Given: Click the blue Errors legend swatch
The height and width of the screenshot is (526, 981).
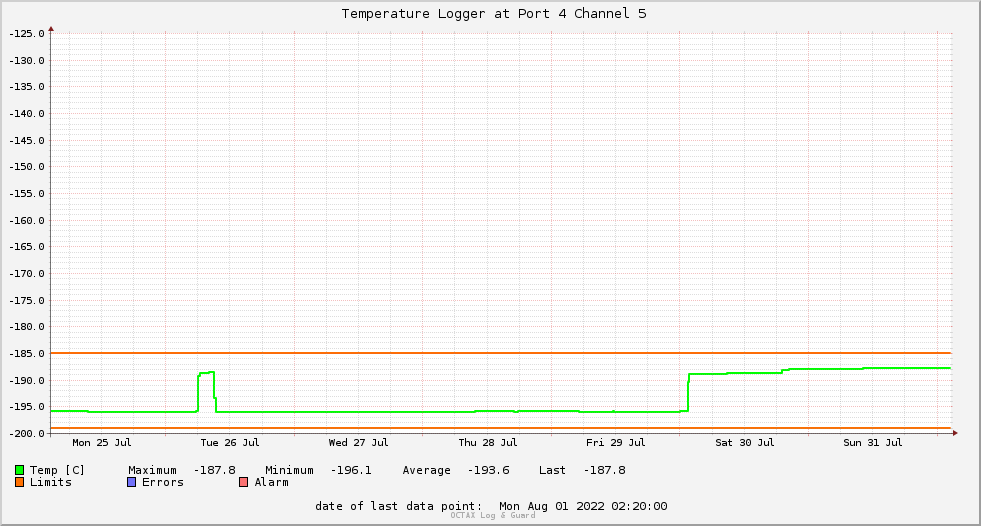Looking at the screenshot, I should (131, 482).
